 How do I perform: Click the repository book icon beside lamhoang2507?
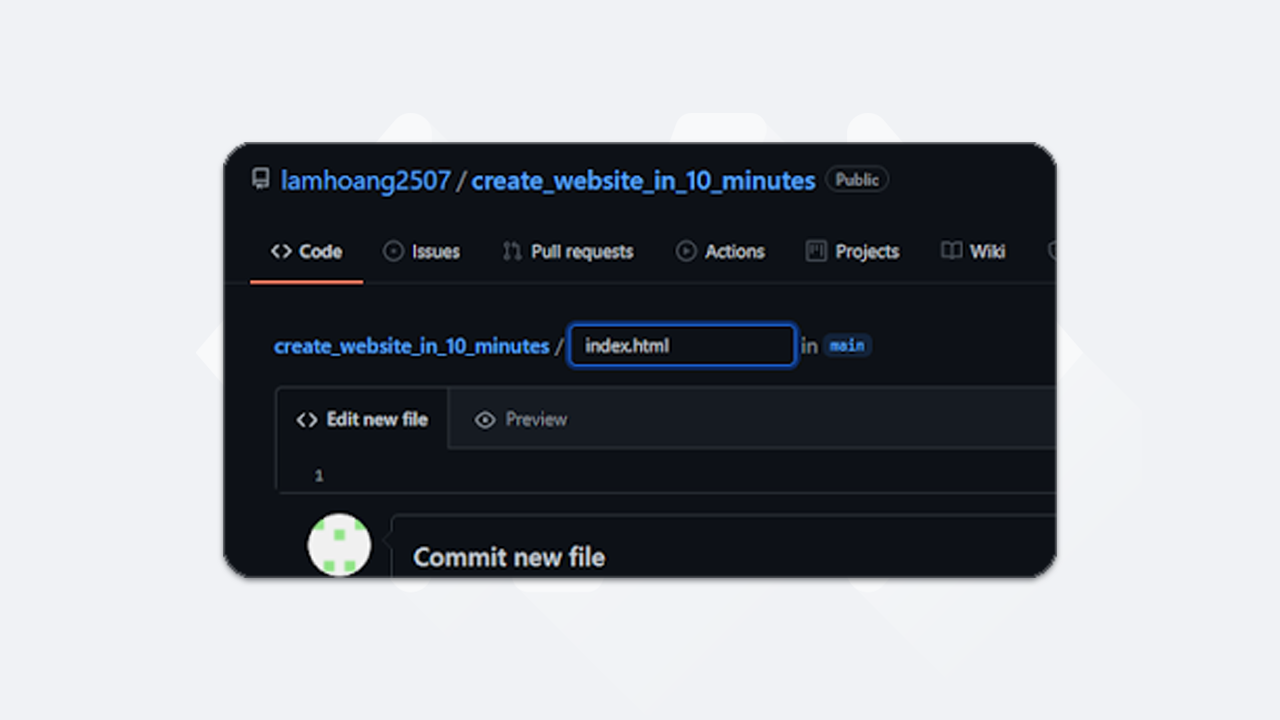(x=260, y=180)
